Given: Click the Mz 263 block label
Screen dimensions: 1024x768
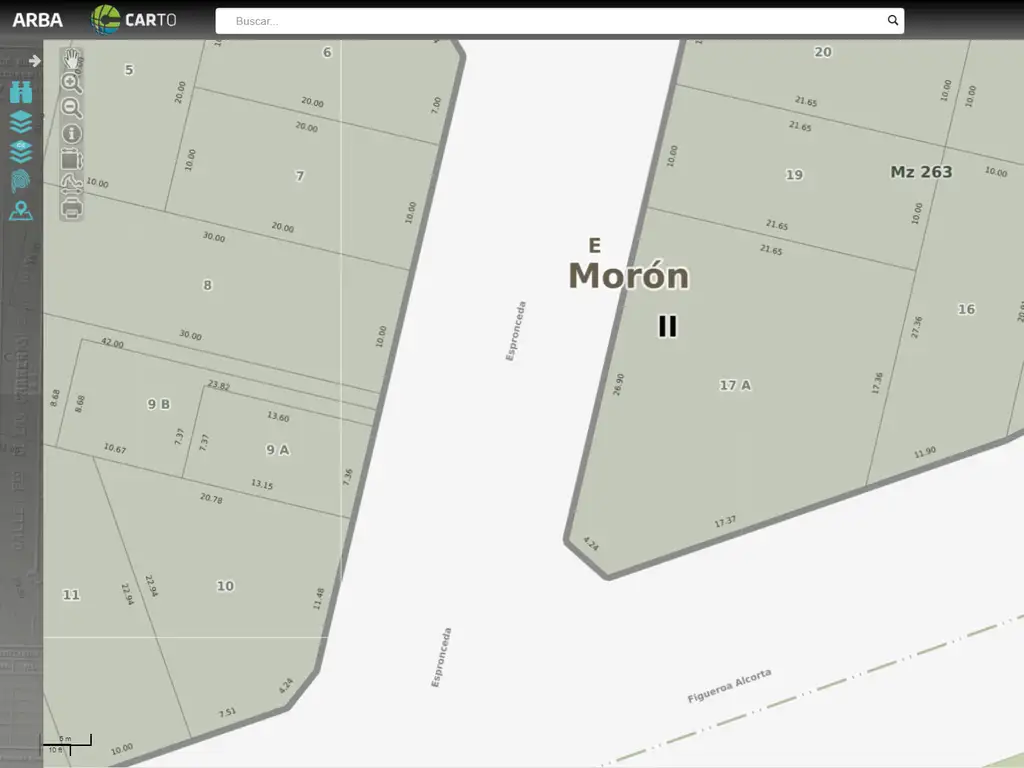Looking at the screenshot, I should [921, 172].
